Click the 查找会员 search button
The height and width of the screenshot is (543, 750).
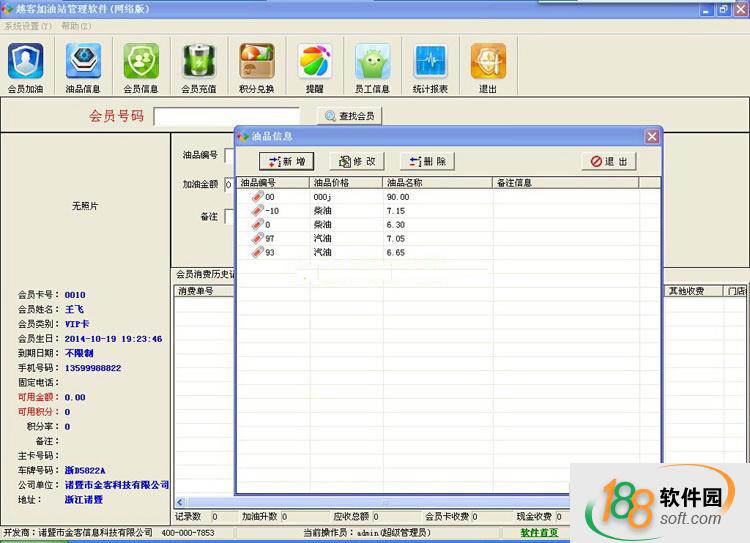(350, 116)
